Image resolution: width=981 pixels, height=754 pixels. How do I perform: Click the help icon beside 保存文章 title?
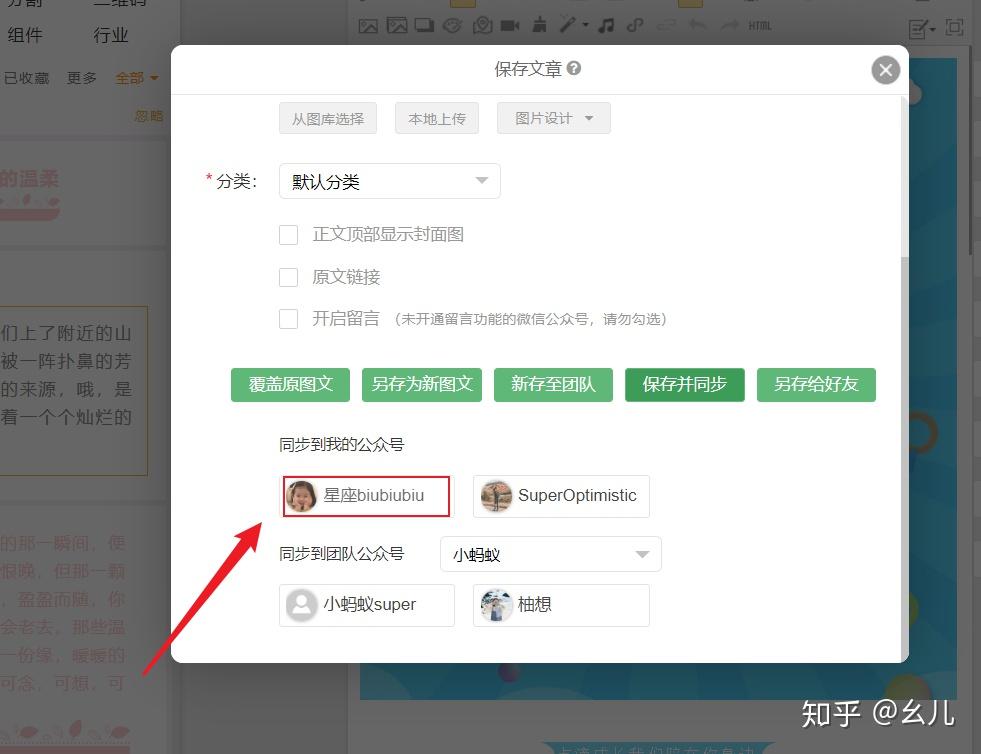click(x=574, y=68)
